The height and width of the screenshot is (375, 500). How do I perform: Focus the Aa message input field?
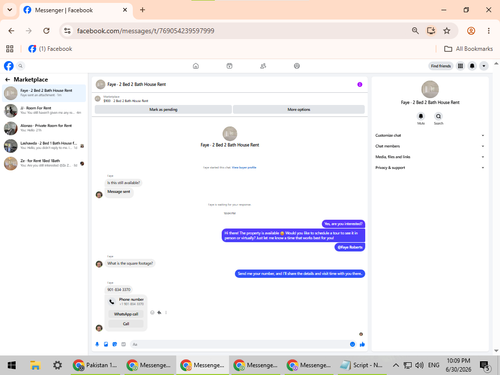[239, 344]
